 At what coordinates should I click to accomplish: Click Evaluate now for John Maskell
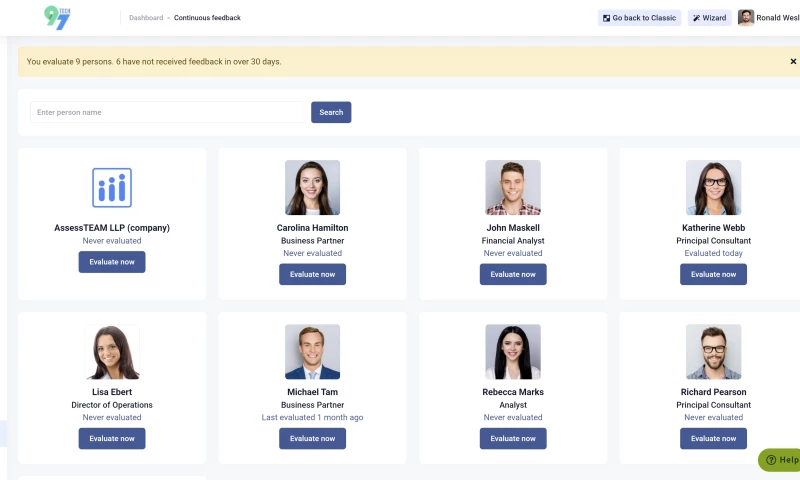coord(513,274)
